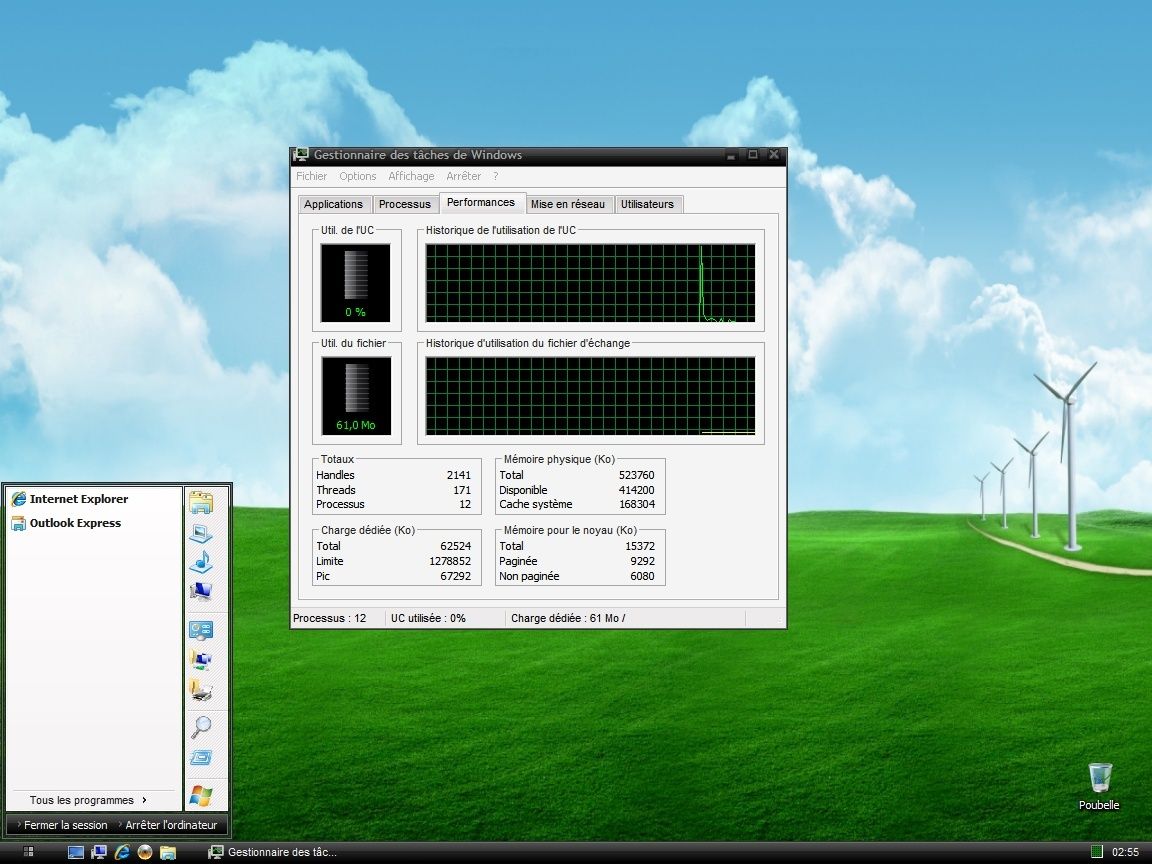Screen dimensions: 1152x864
Task: Switch to the Mise en réseau tab
Action: [568, 204]
